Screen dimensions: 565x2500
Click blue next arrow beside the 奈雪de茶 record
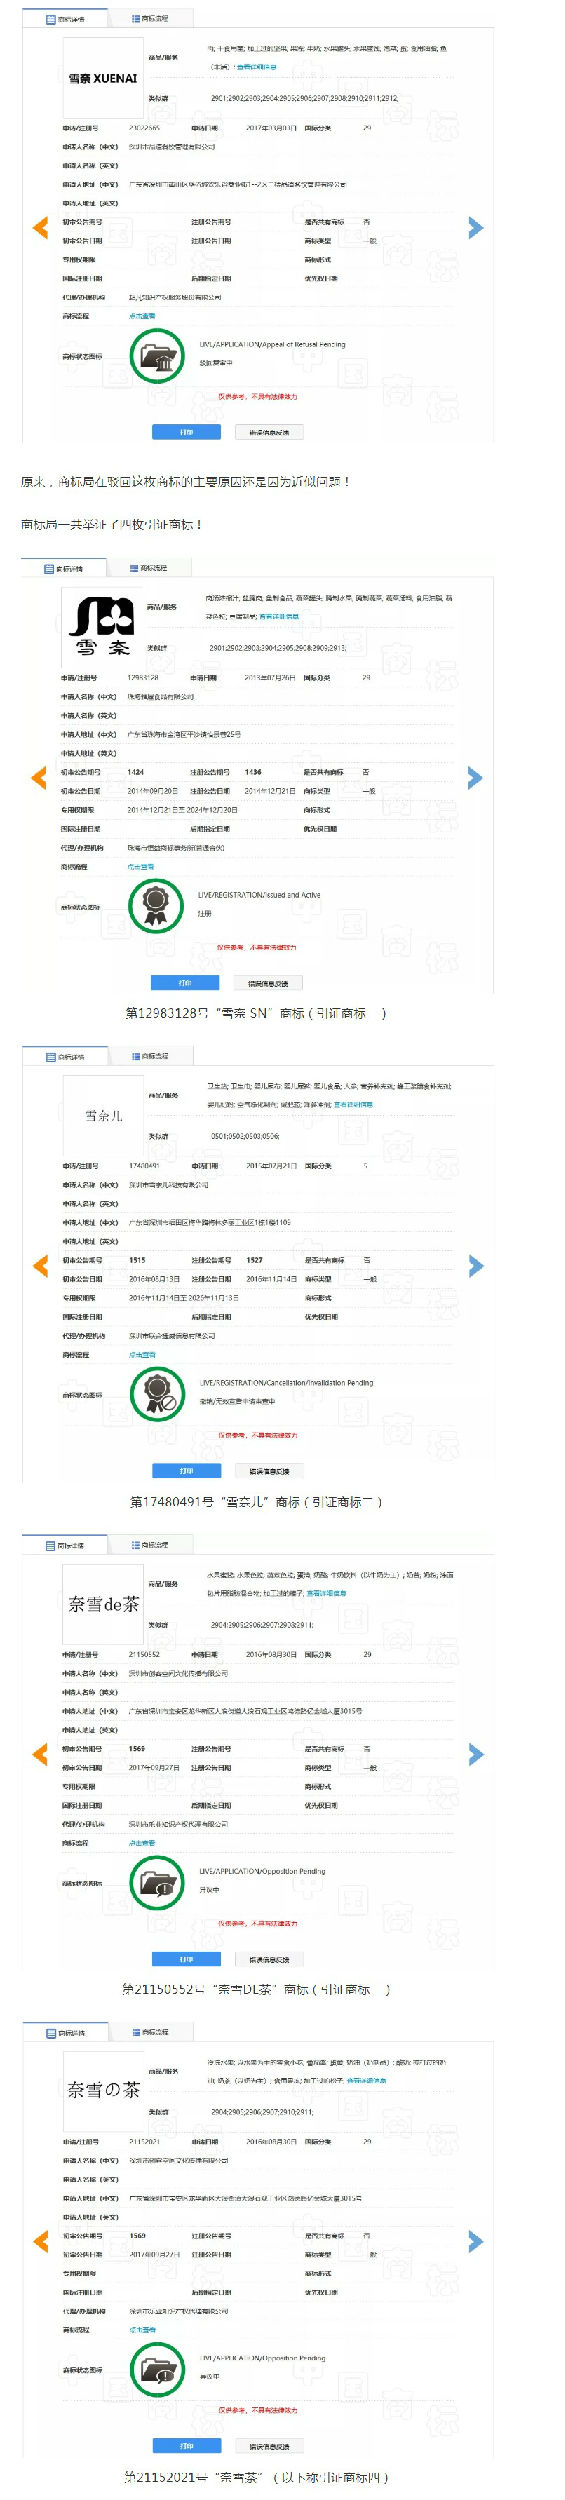(476, 1754)
